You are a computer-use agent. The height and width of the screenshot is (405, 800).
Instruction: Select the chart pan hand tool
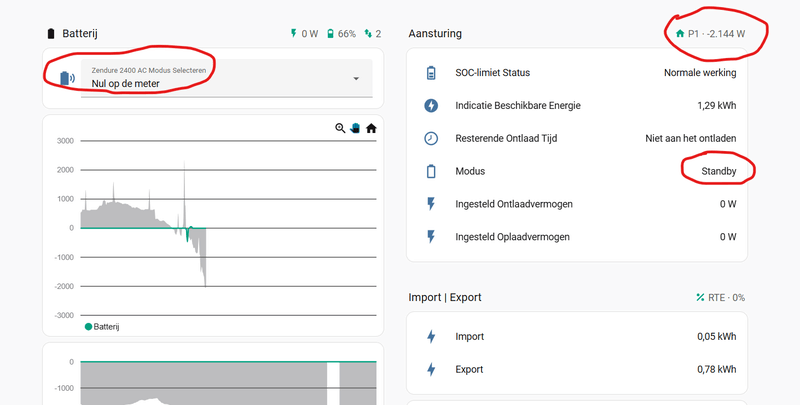coord(356,128)
